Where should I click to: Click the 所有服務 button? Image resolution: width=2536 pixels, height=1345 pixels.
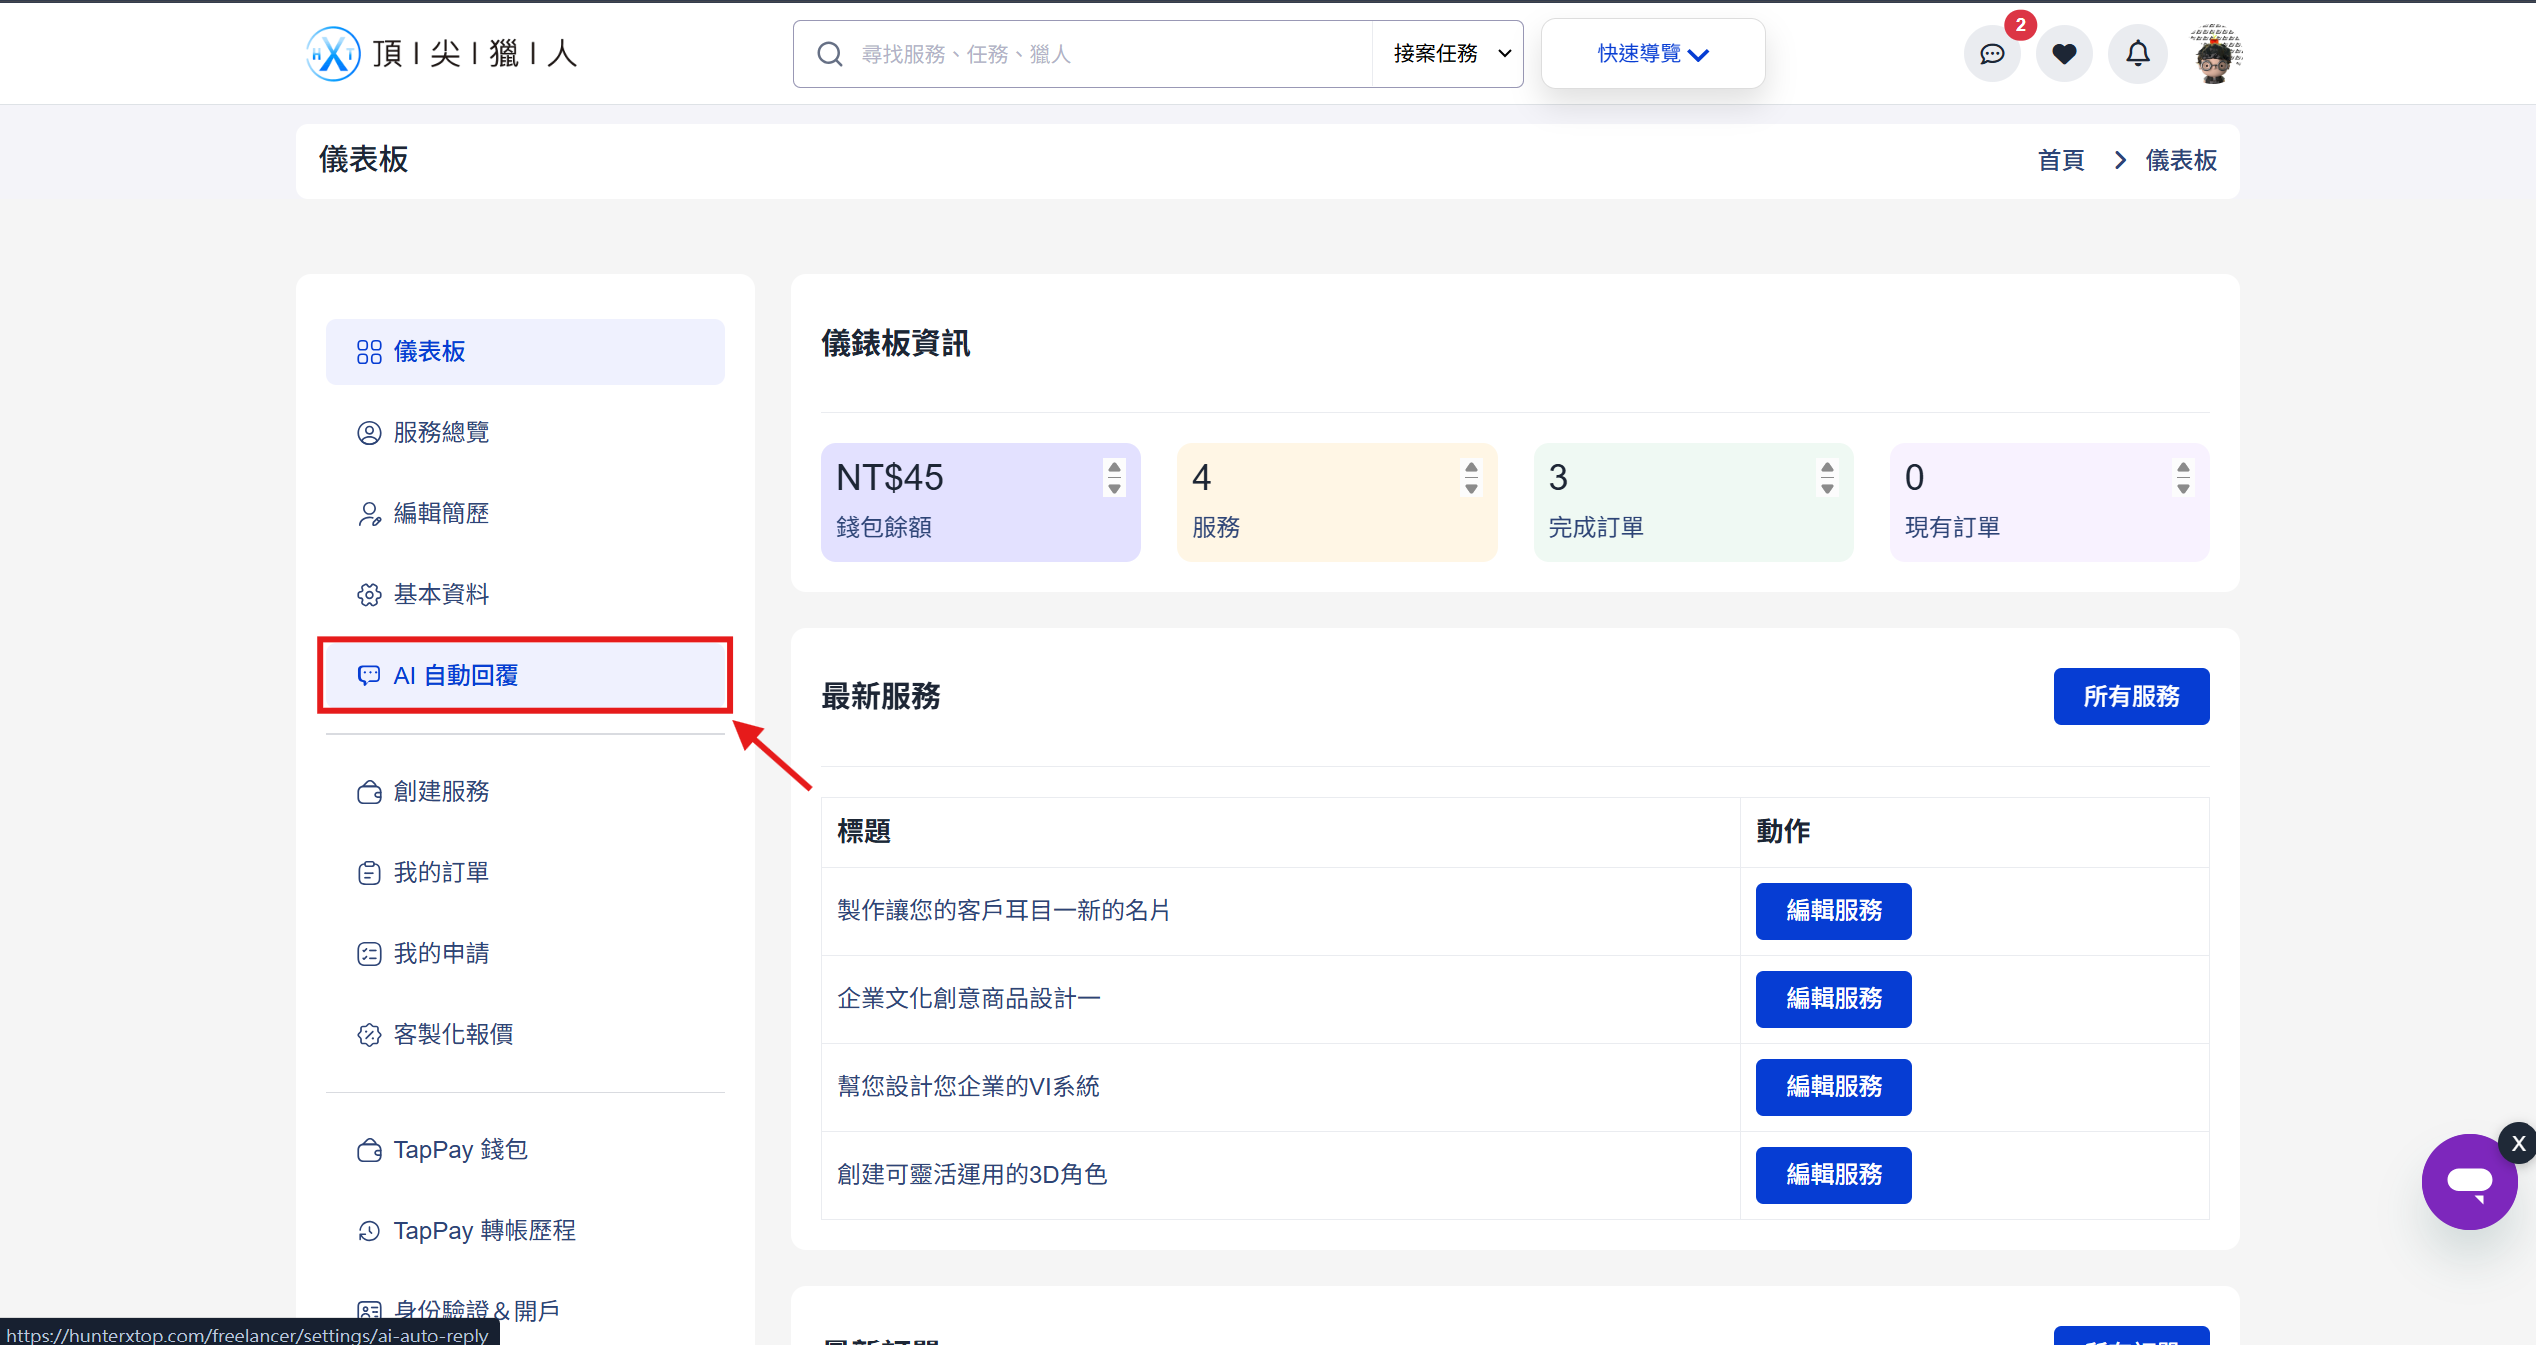[x=2130, y=697]
